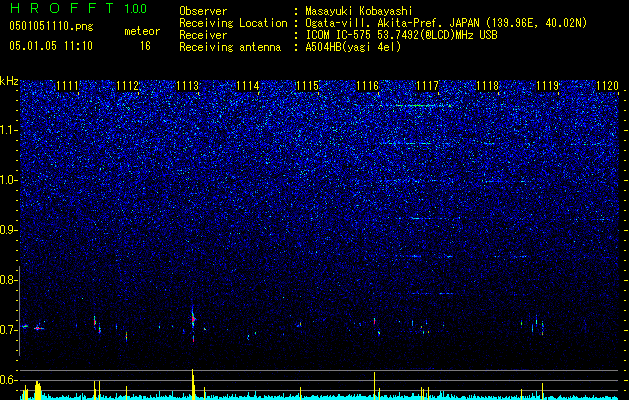Click the Receiving Location label
This screenshot has height=400, width=629.
point(233,23)
